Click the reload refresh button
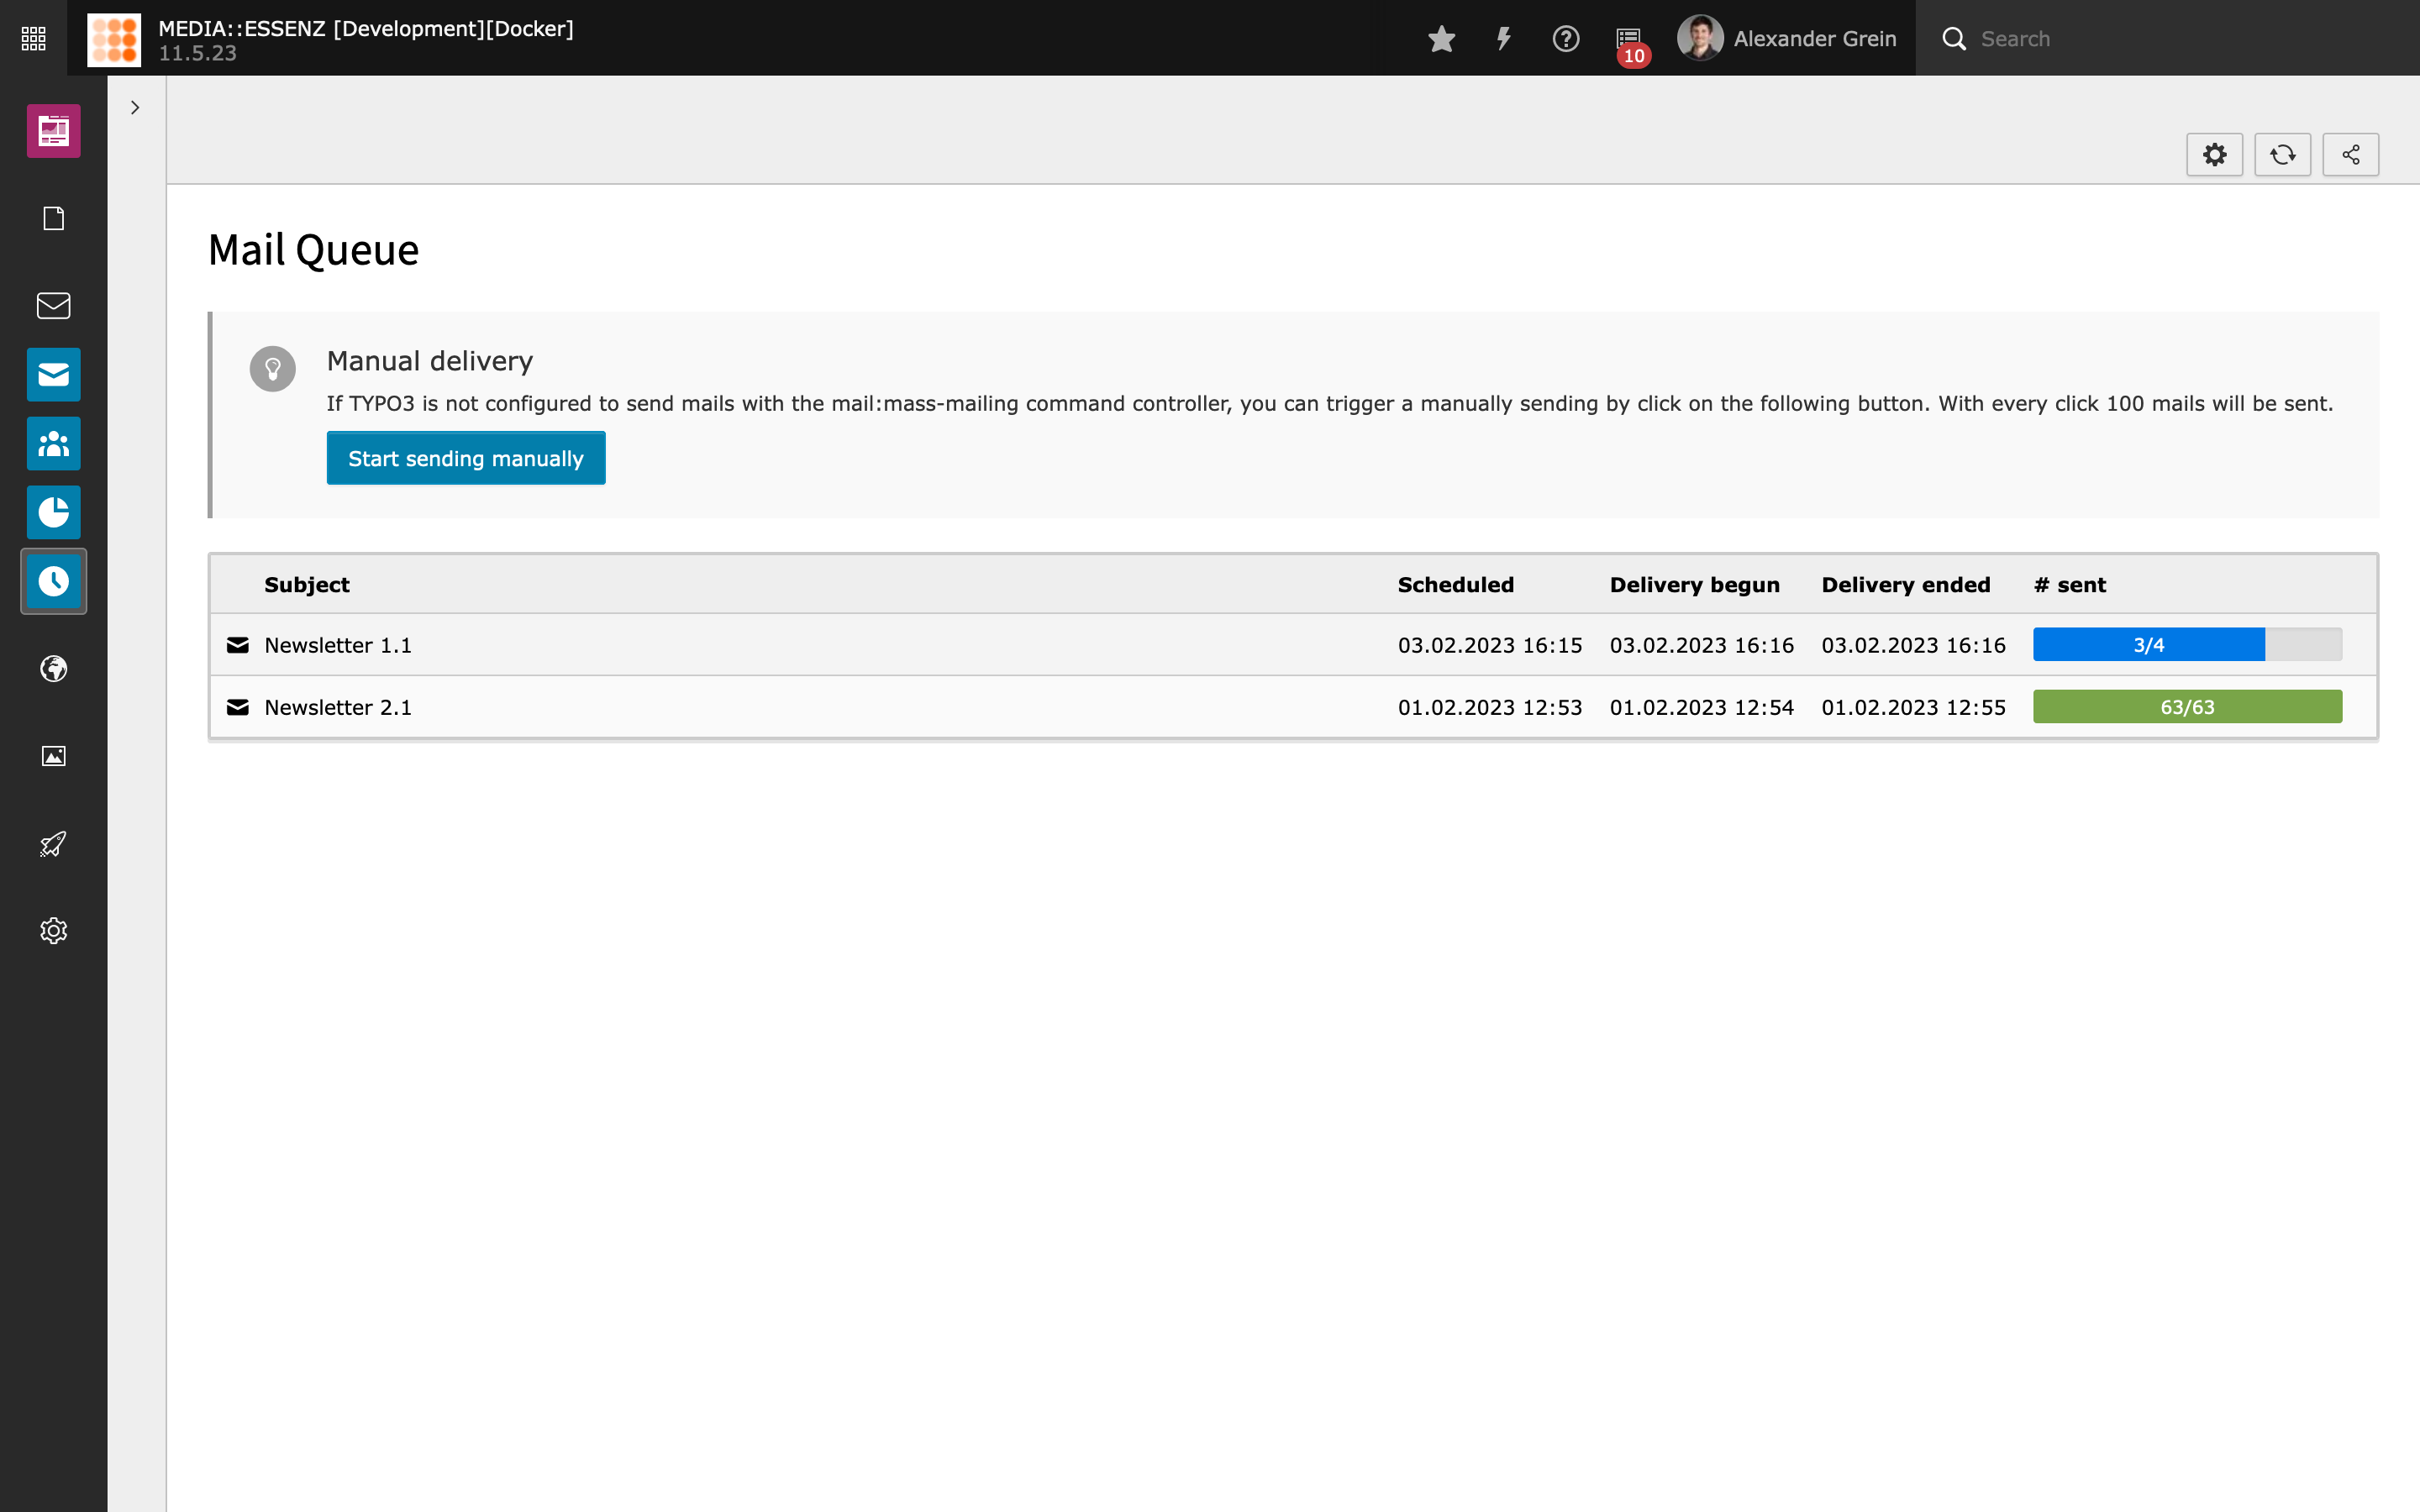Image resolution: width=2420 pixels, height=1512 pixels. [x=2282, y=155]
